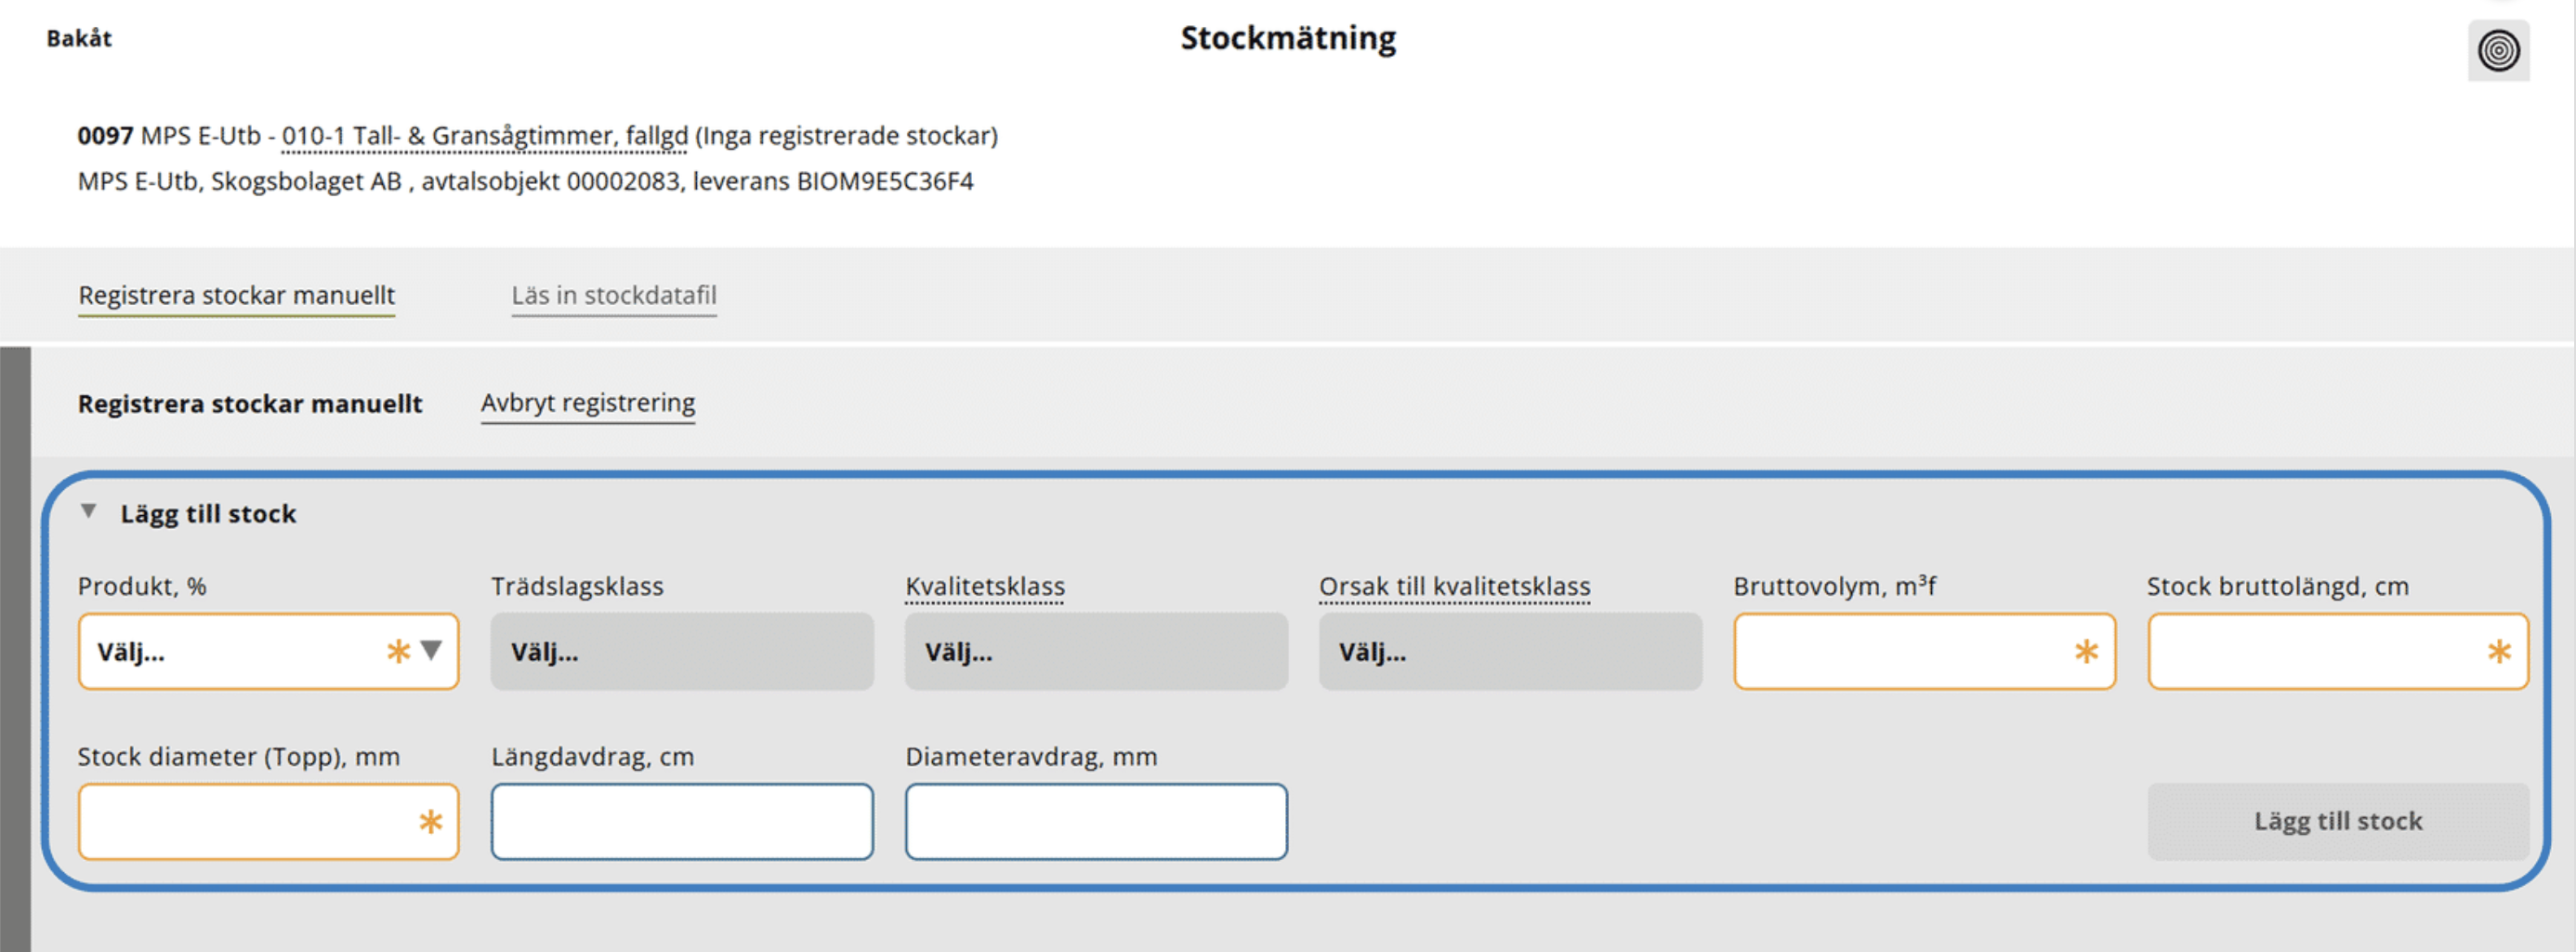Image resolution: width=2576 pixels, height=952 pixels.
Task: Click the Bruttovolym, m³f input field
Action: [1900, 652]
